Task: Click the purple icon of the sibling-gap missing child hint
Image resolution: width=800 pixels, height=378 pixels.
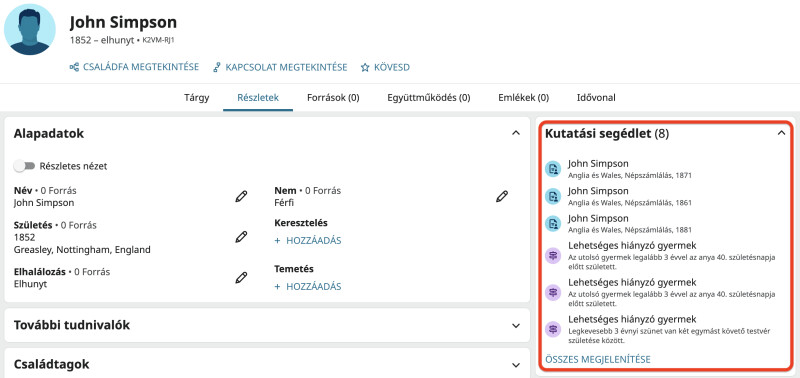Action: click(553, 329)
